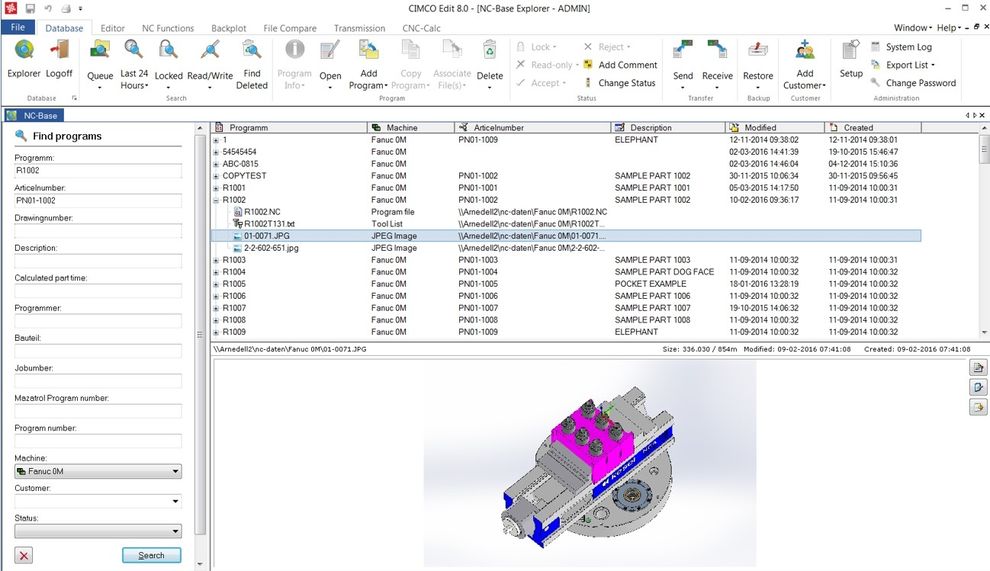990x571 pixels.
Task: Expand the R1001 program row
Action: pyautogui.click(x=216, y=188)
